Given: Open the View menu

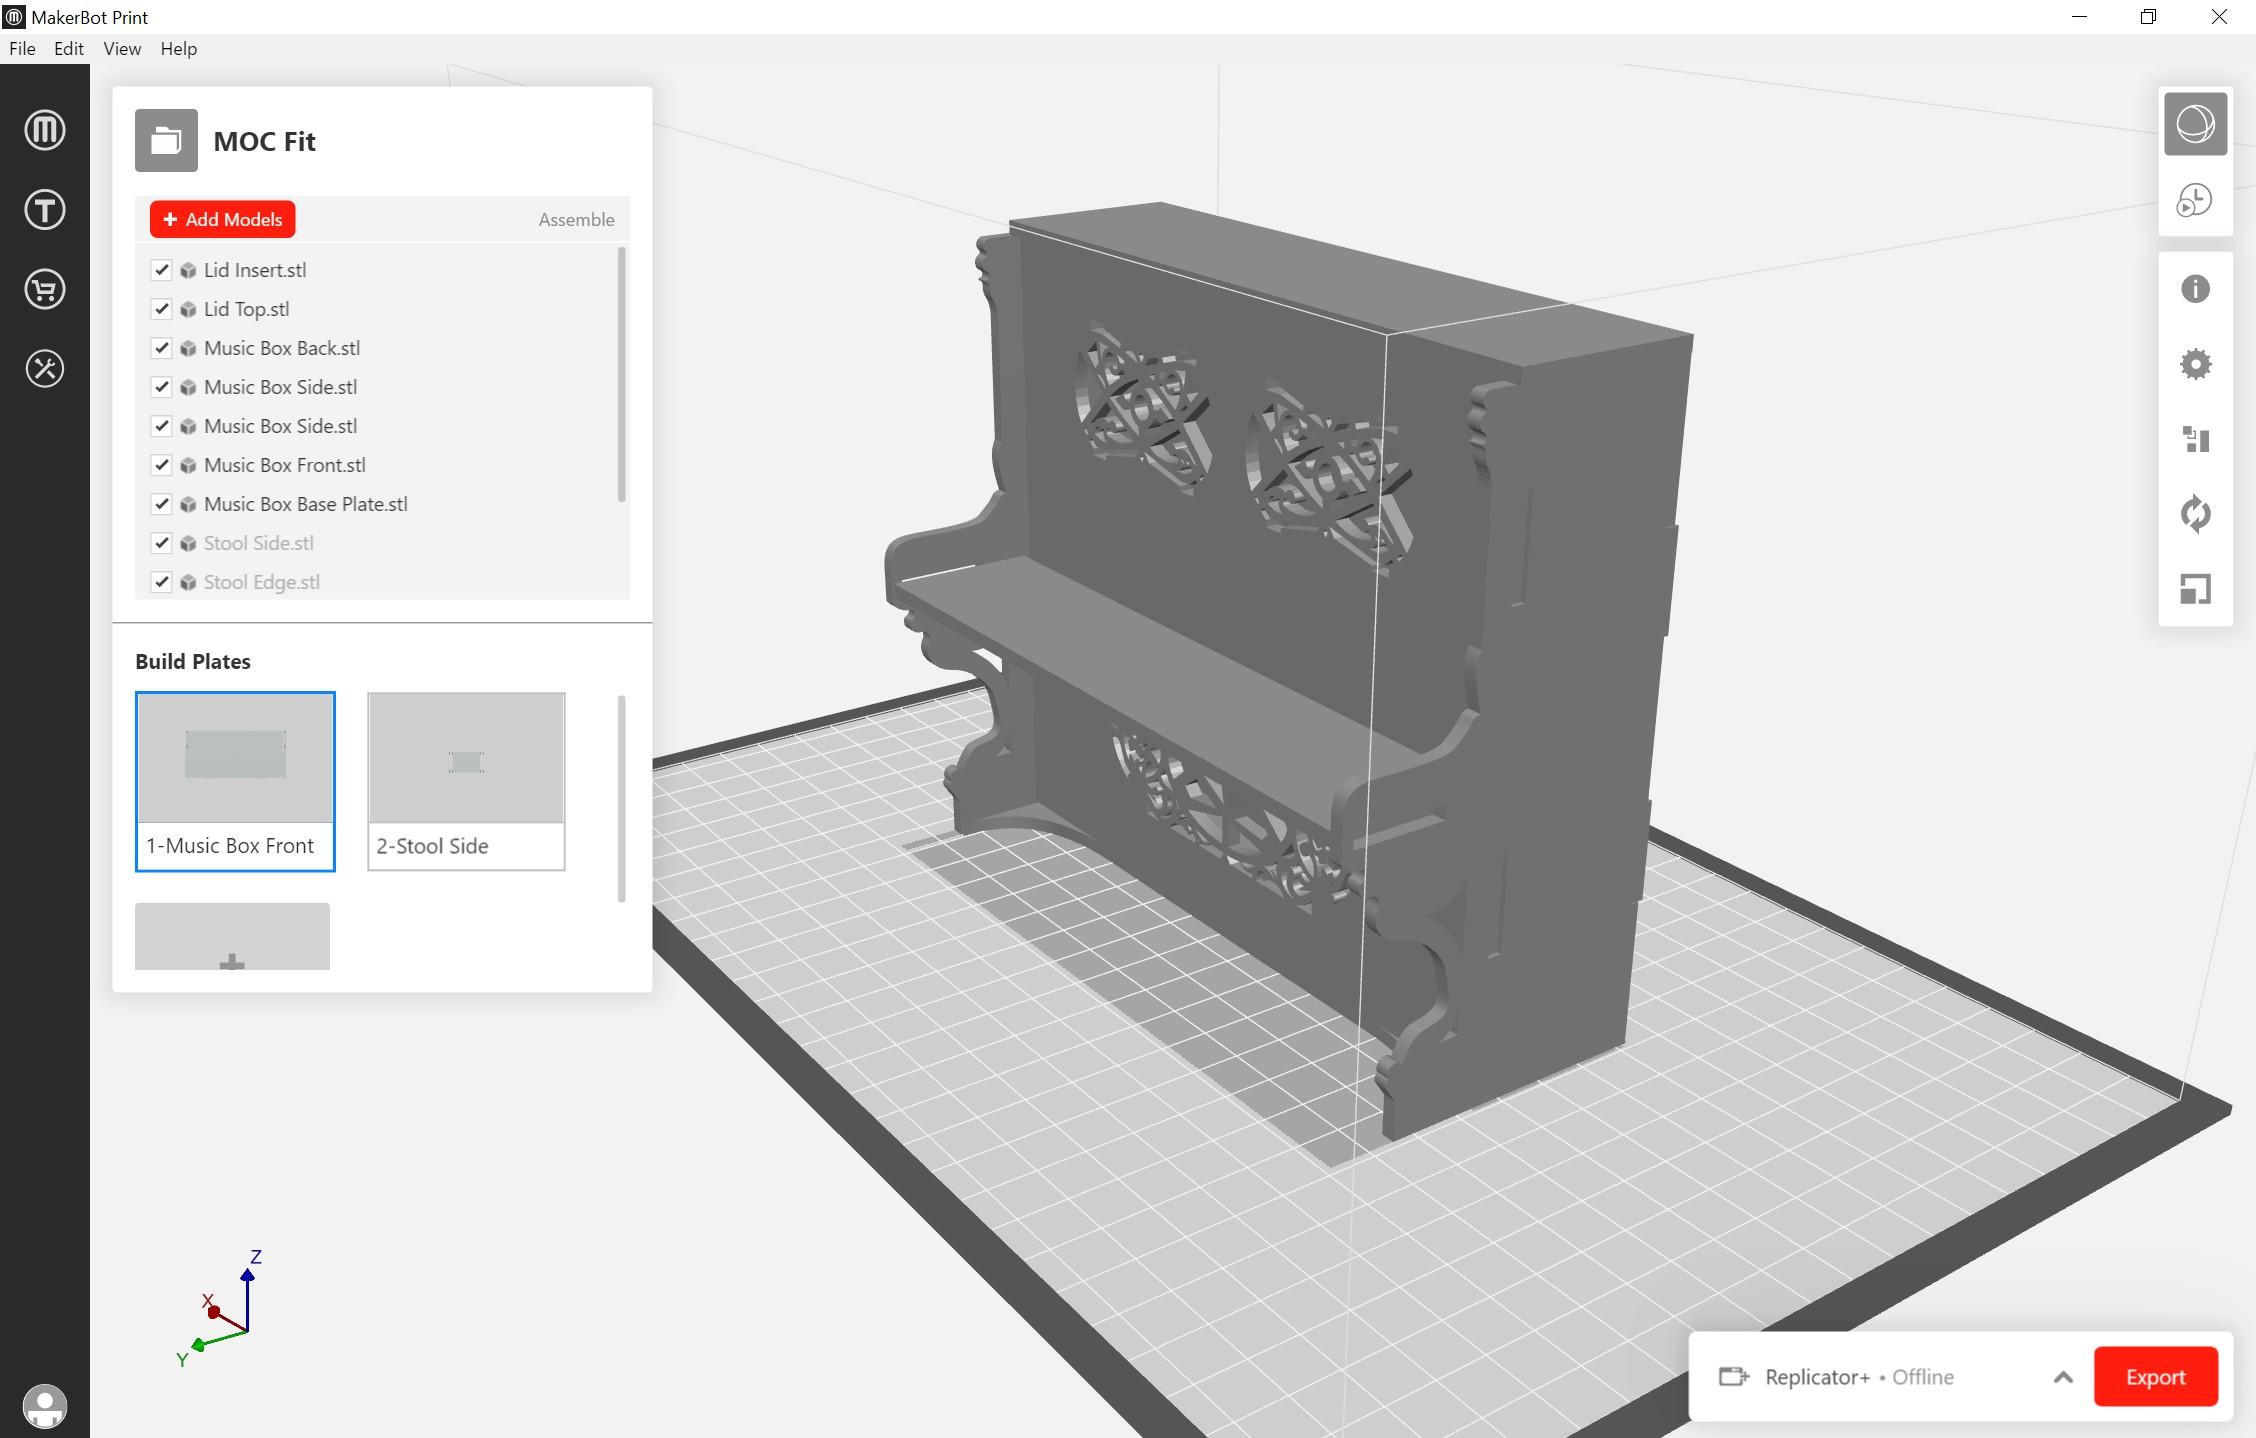Looking at the screenshot, I should click(122, 49).
